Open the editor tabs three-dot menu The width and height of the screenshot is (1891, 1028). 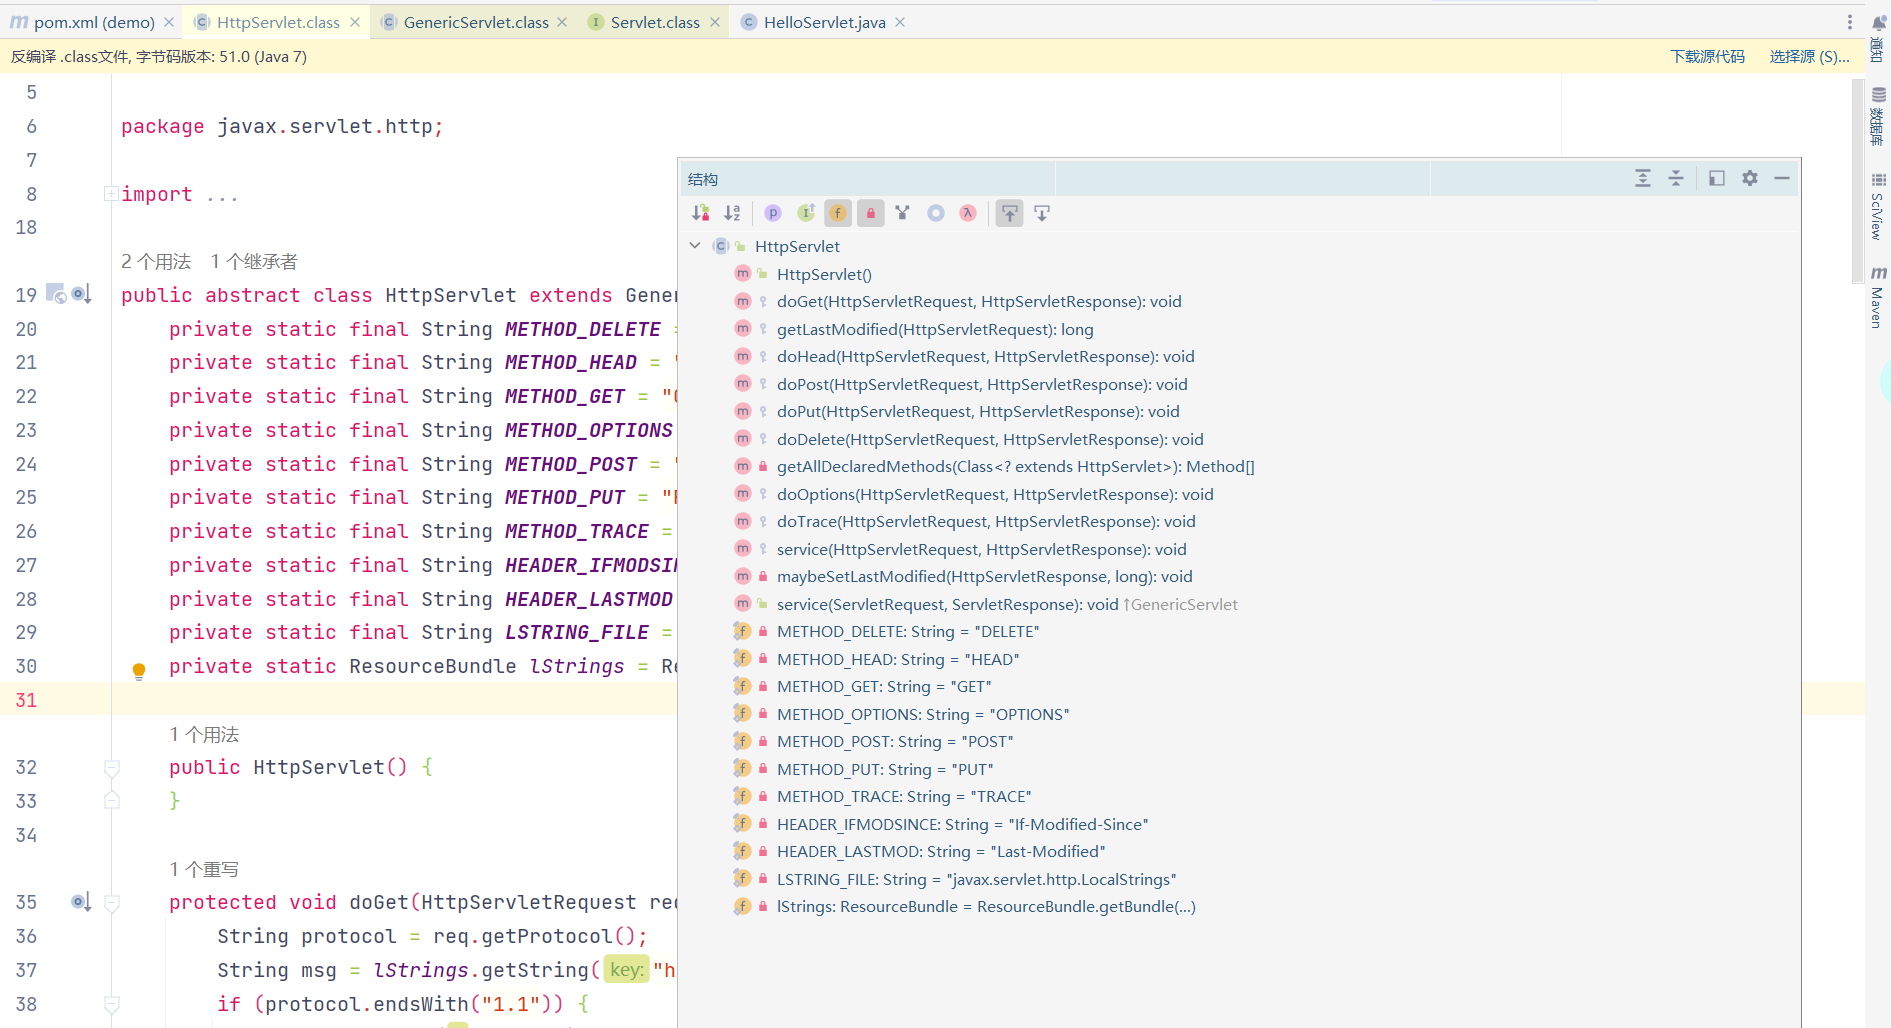point(1850,22)
